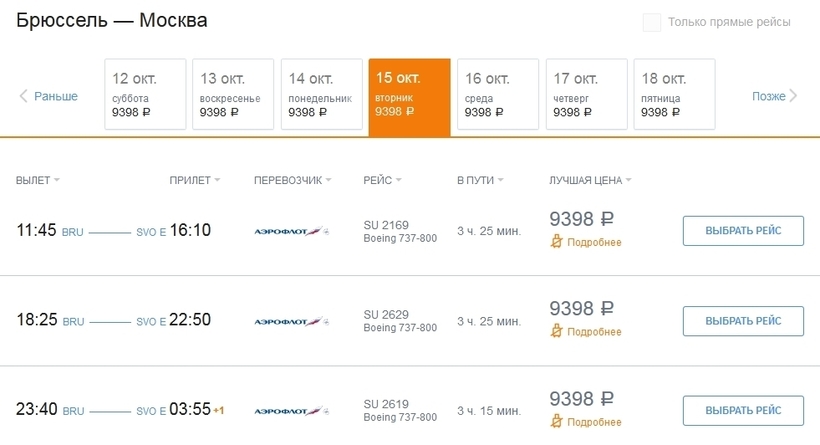
Task: Choose the 18 окт. пятница date tab
Action: point(675,94)
